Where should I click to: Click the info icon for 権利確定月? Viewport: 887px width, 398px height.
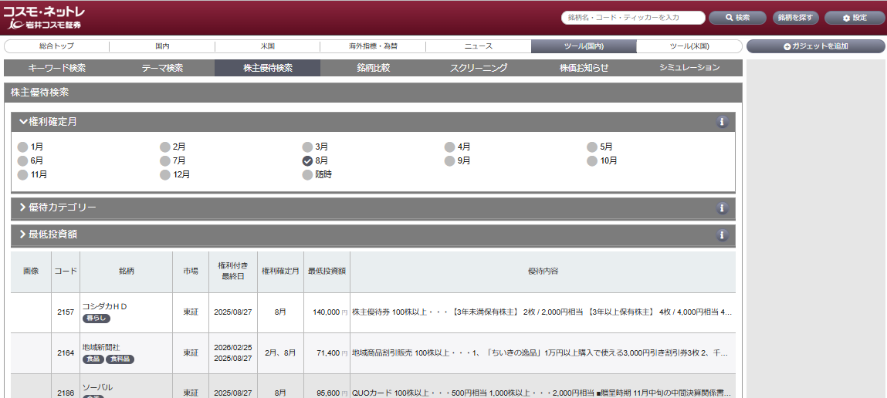coord(721,122)
